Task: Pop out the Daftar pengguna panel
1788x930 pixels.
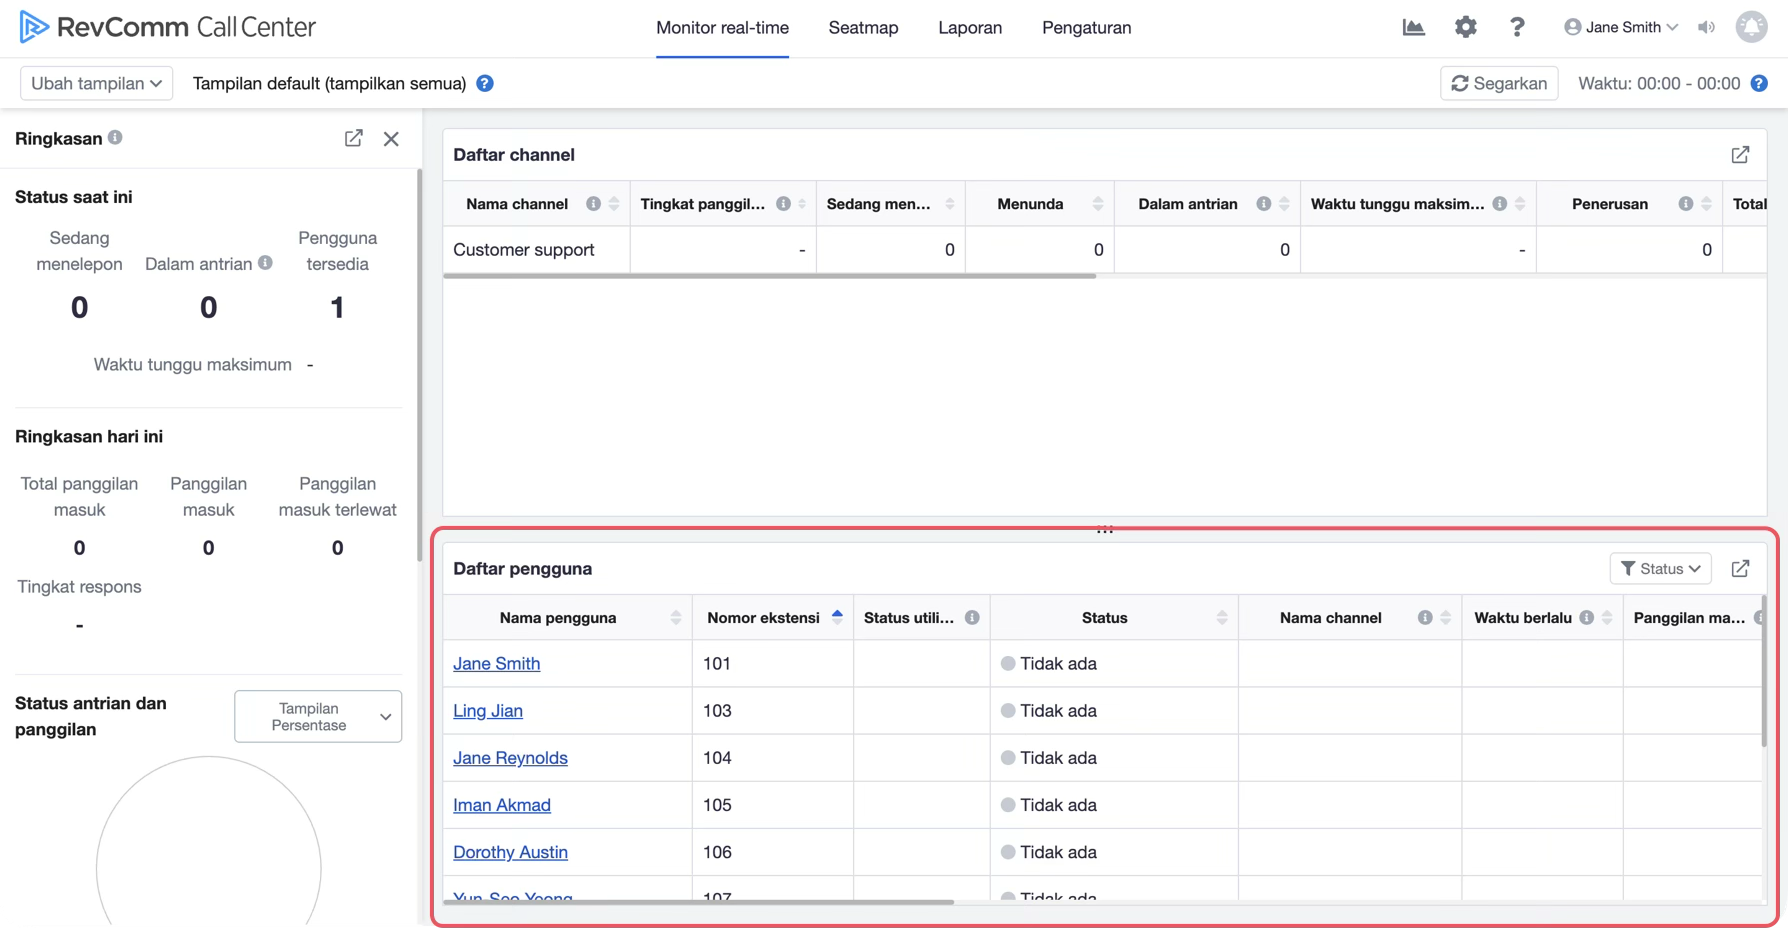Action: tap(1740, 568)
